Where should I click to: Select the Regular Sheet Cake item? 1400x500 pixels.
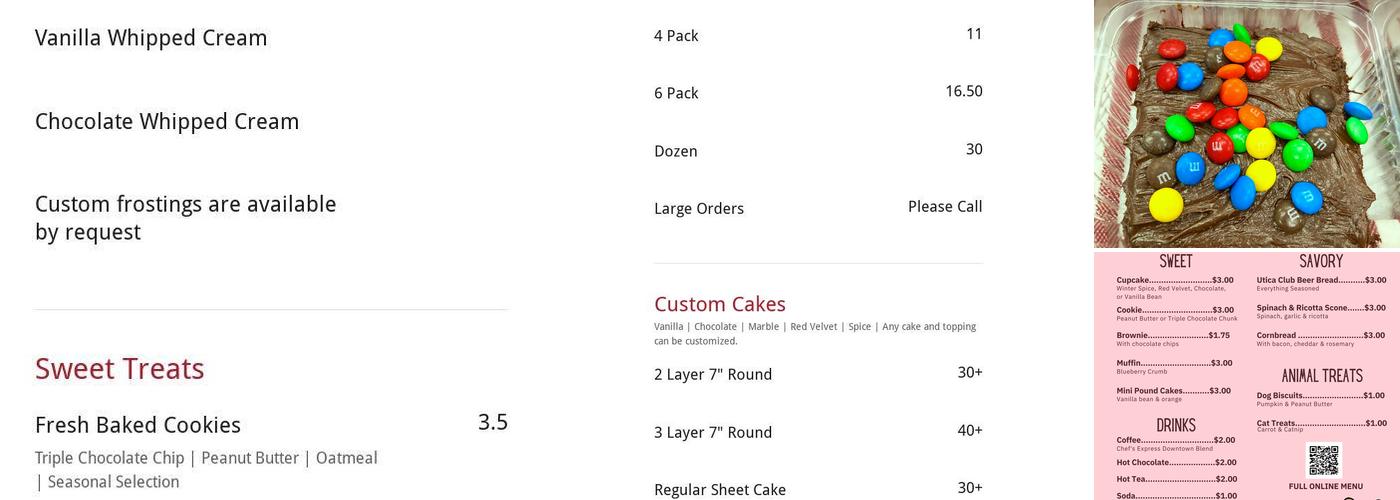[720, 490]
